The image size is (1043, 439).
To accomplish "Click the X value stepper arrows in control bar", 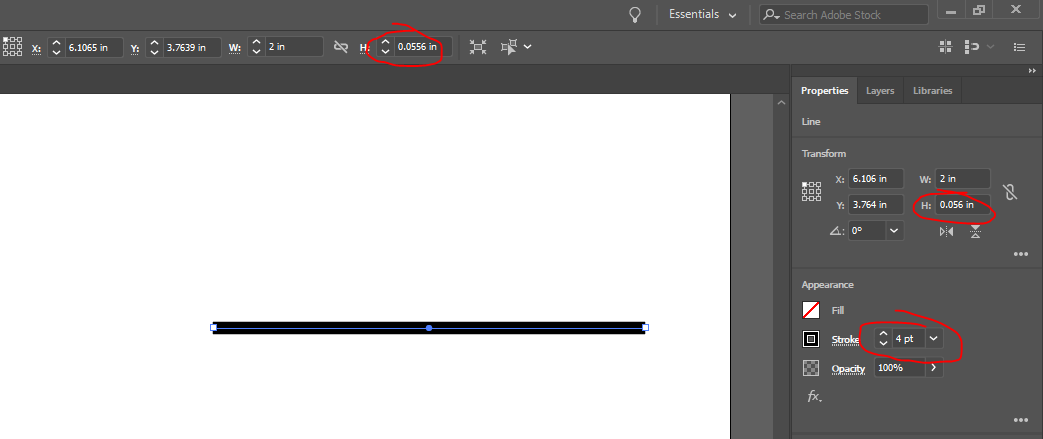I will point(56,47).
